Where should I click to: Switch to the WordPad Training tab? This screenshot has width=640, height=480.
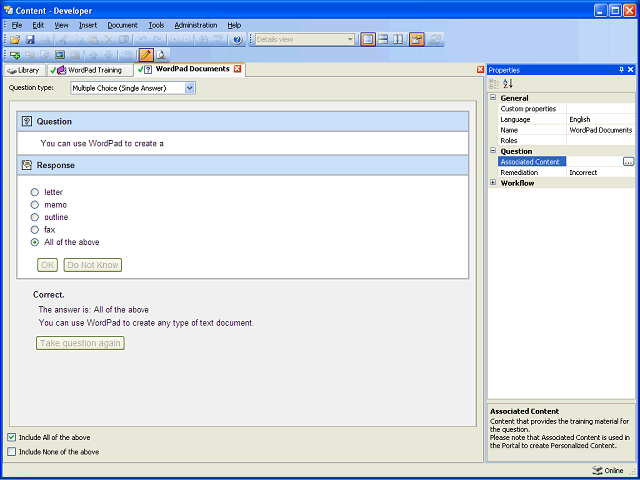(90, 70)
